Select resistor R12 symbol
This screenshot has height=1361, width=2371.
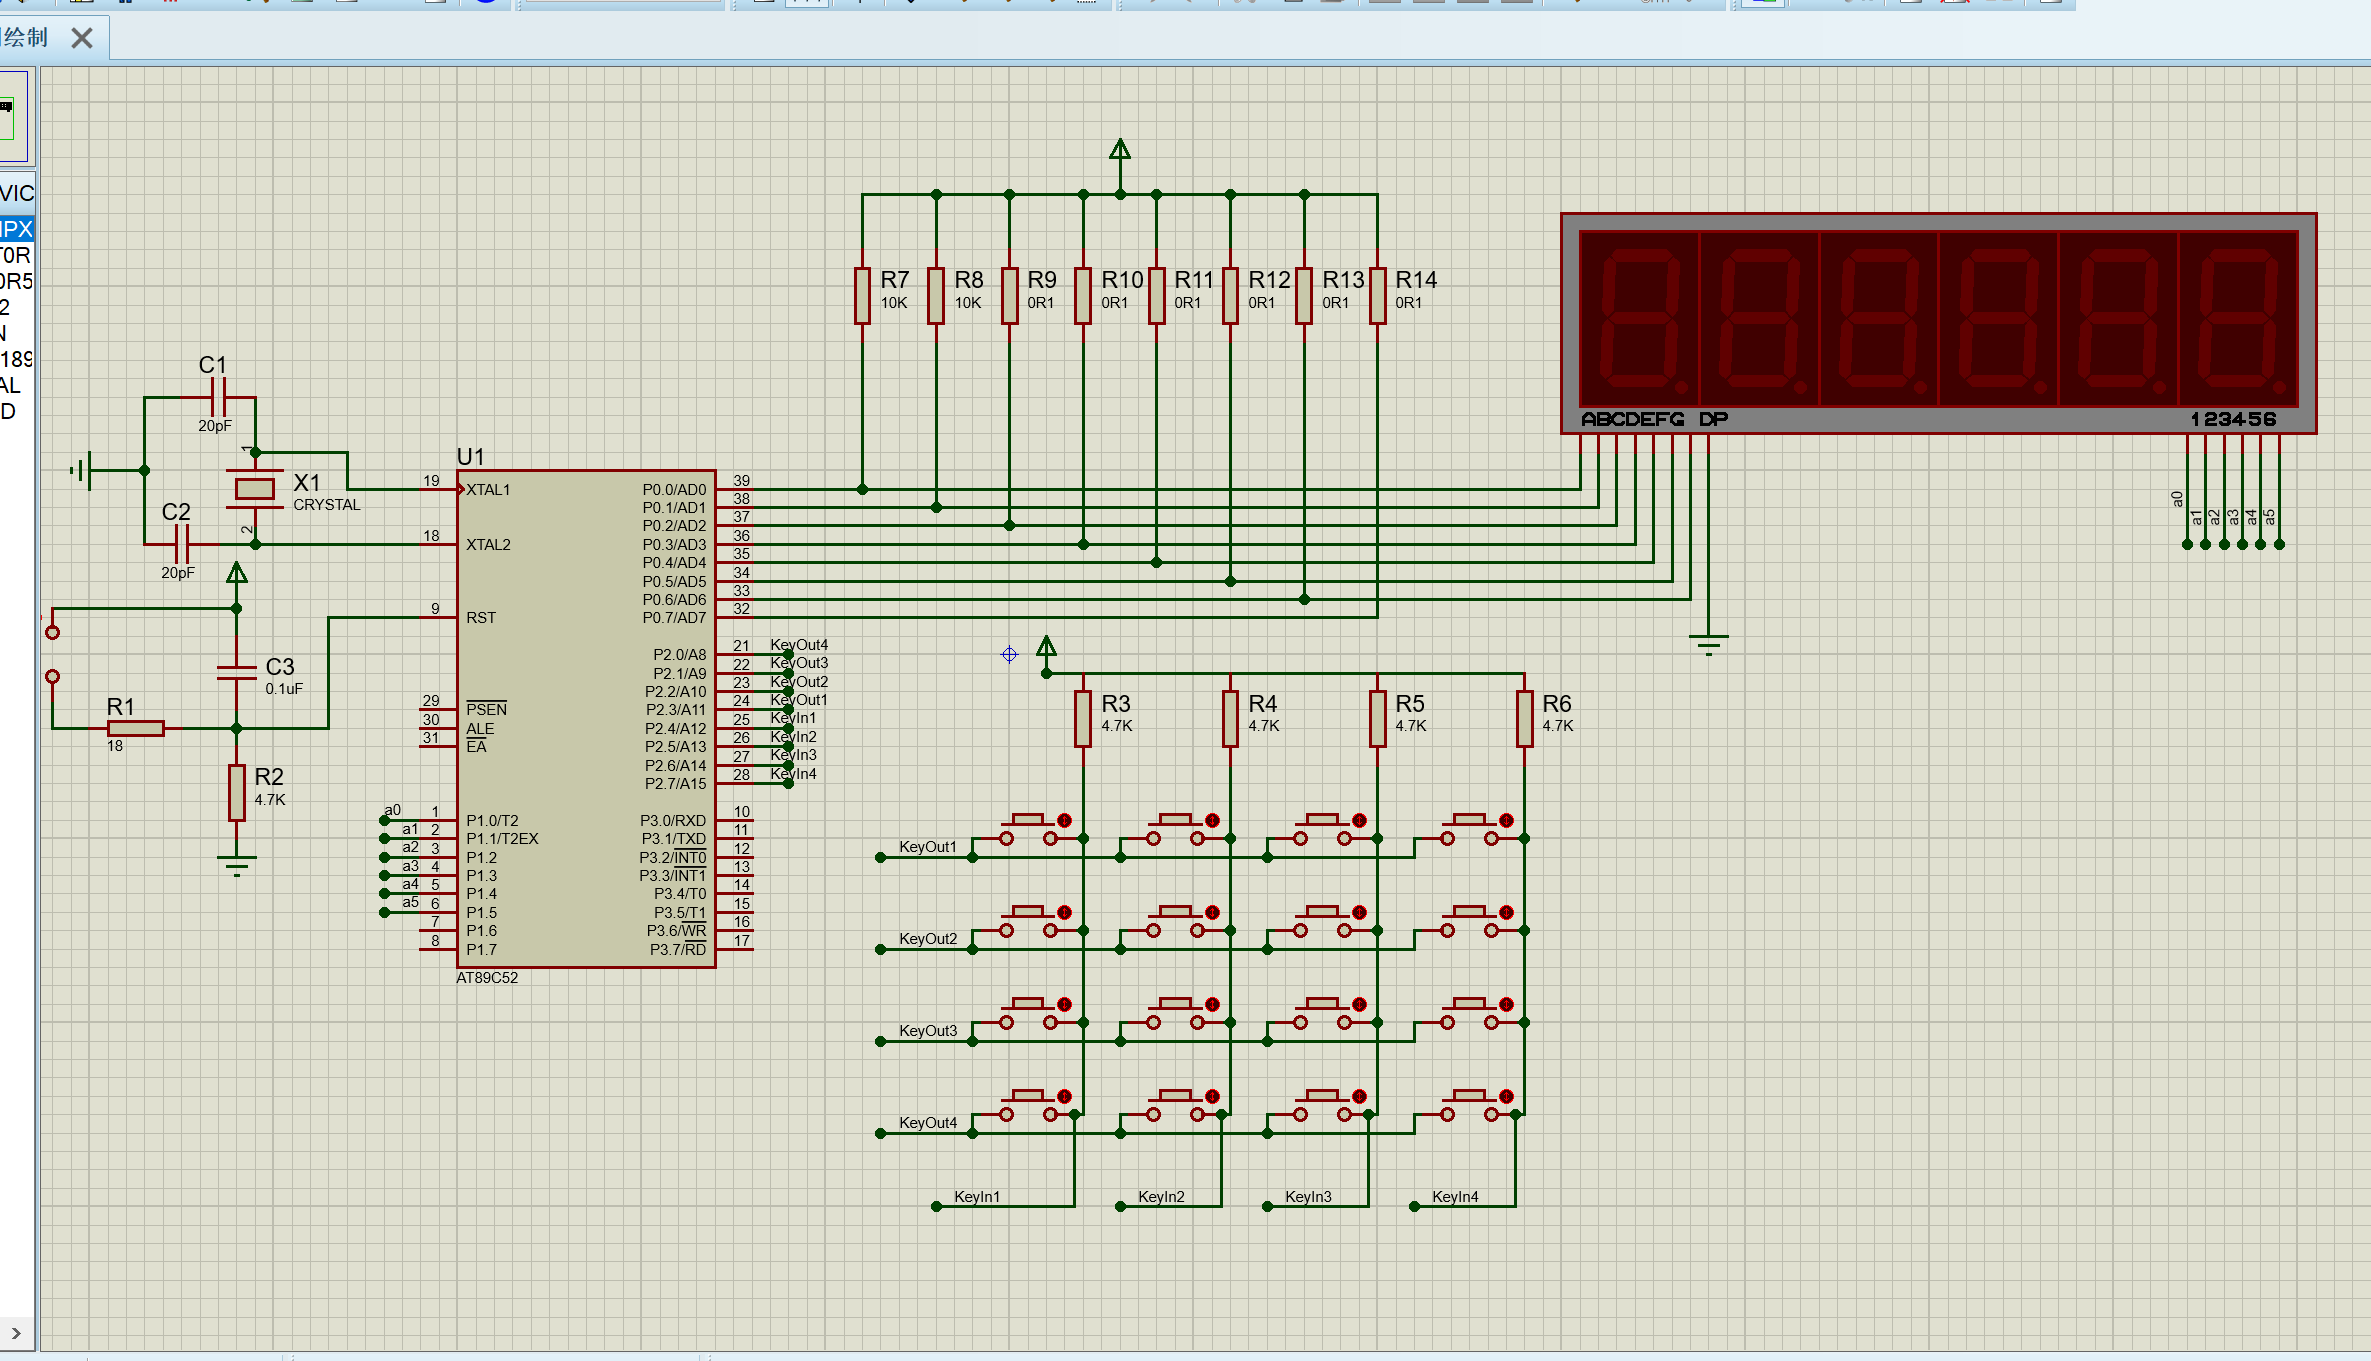tap(1231, 296)
